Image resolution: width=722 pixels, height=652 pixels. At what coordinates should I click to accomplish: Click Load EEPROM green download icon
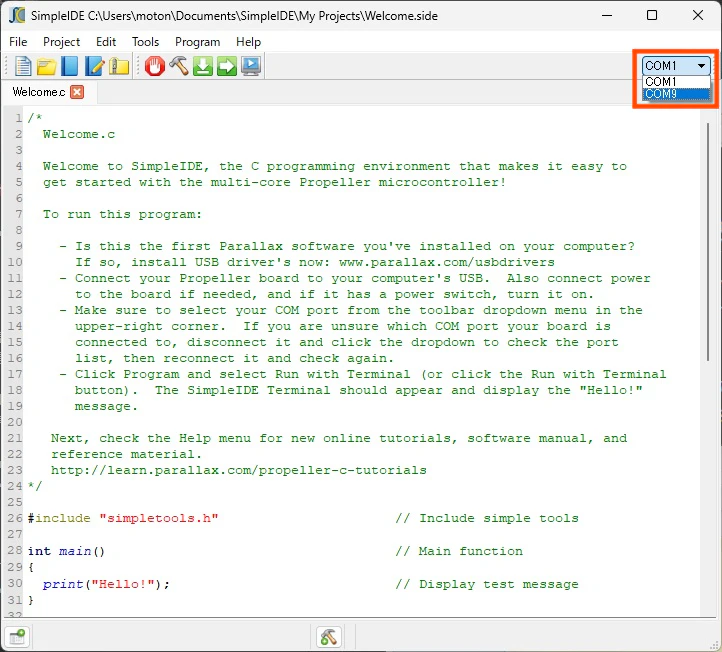(203, 66)
